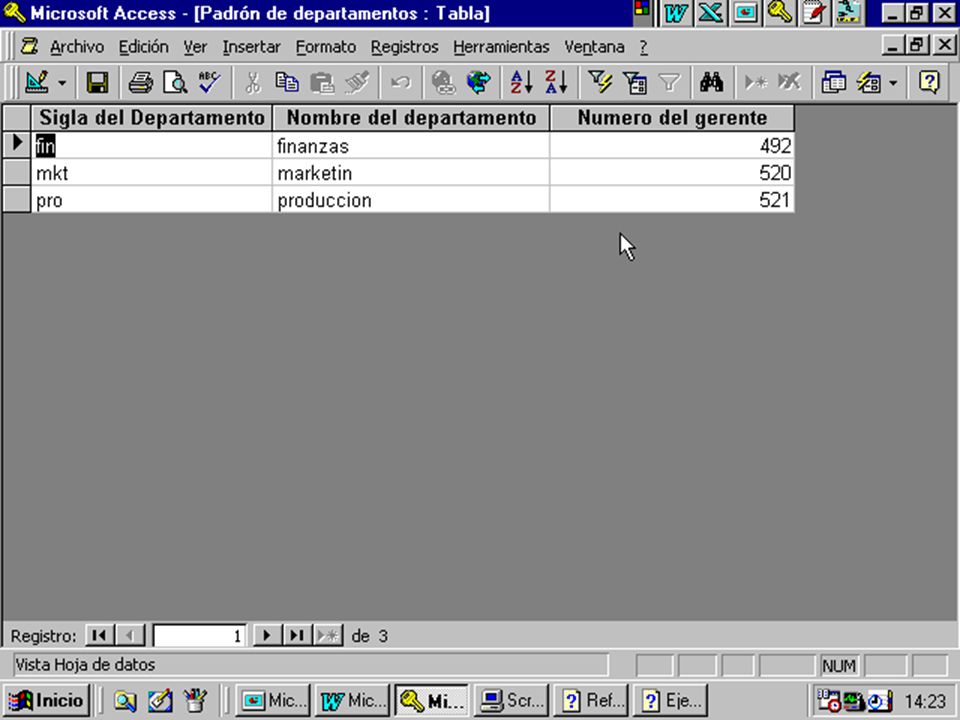Show the Database window icon
Viewport: 960px width, 720px height.
click(x=833, y=82)
